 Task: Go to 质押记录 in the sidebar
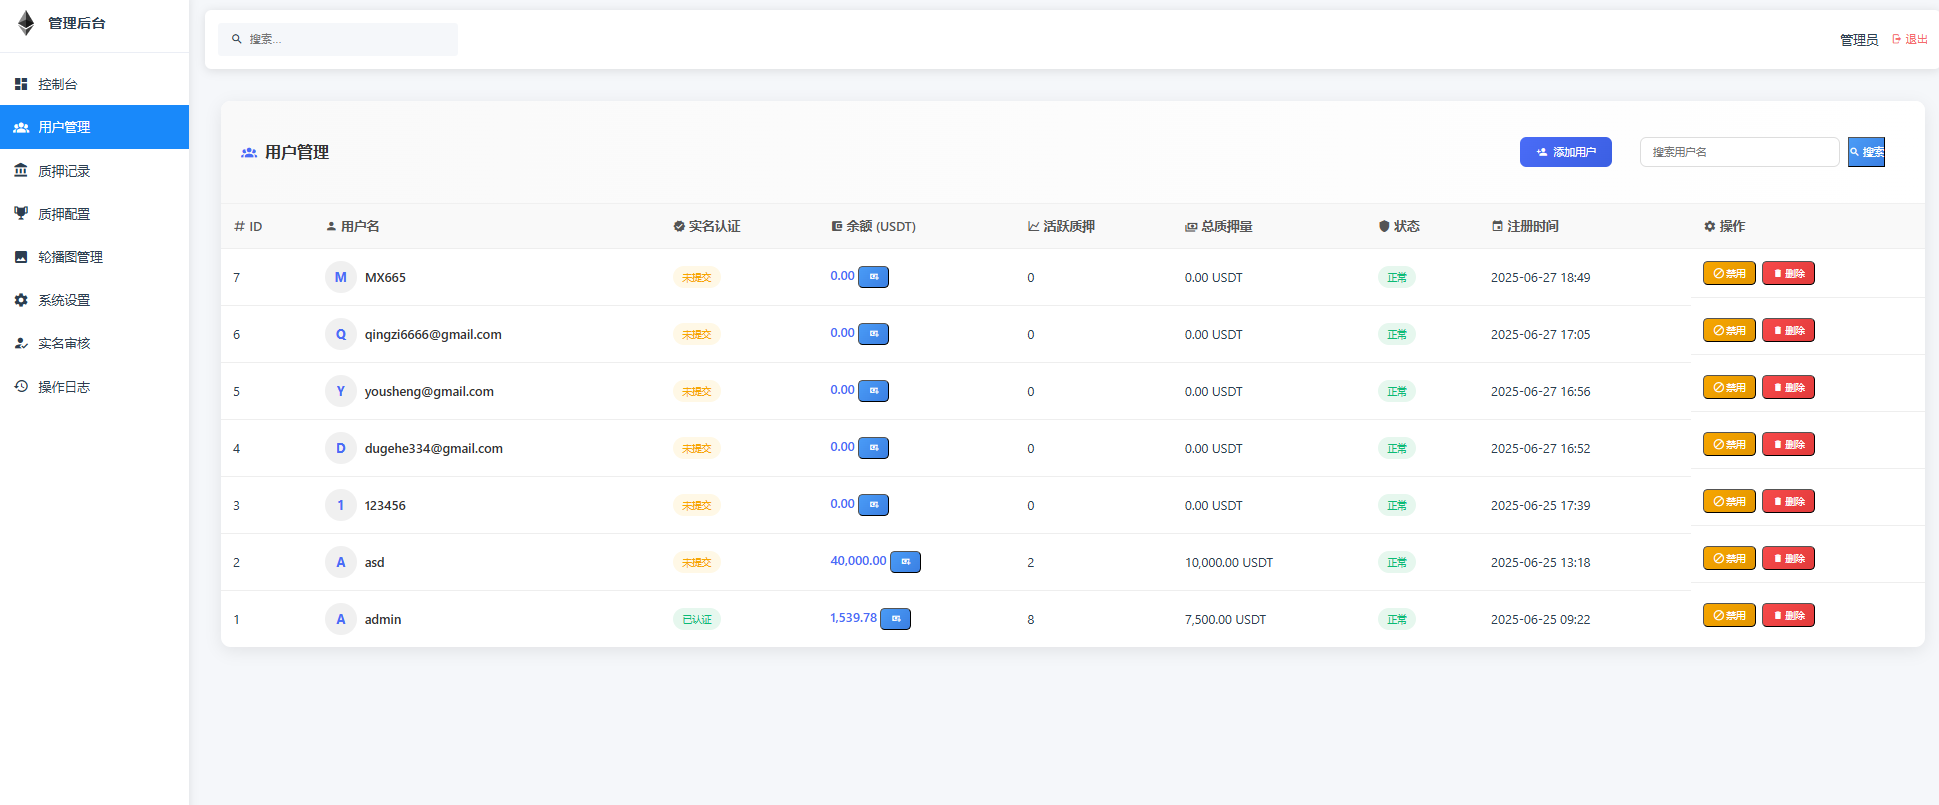(x=64, y=171)
